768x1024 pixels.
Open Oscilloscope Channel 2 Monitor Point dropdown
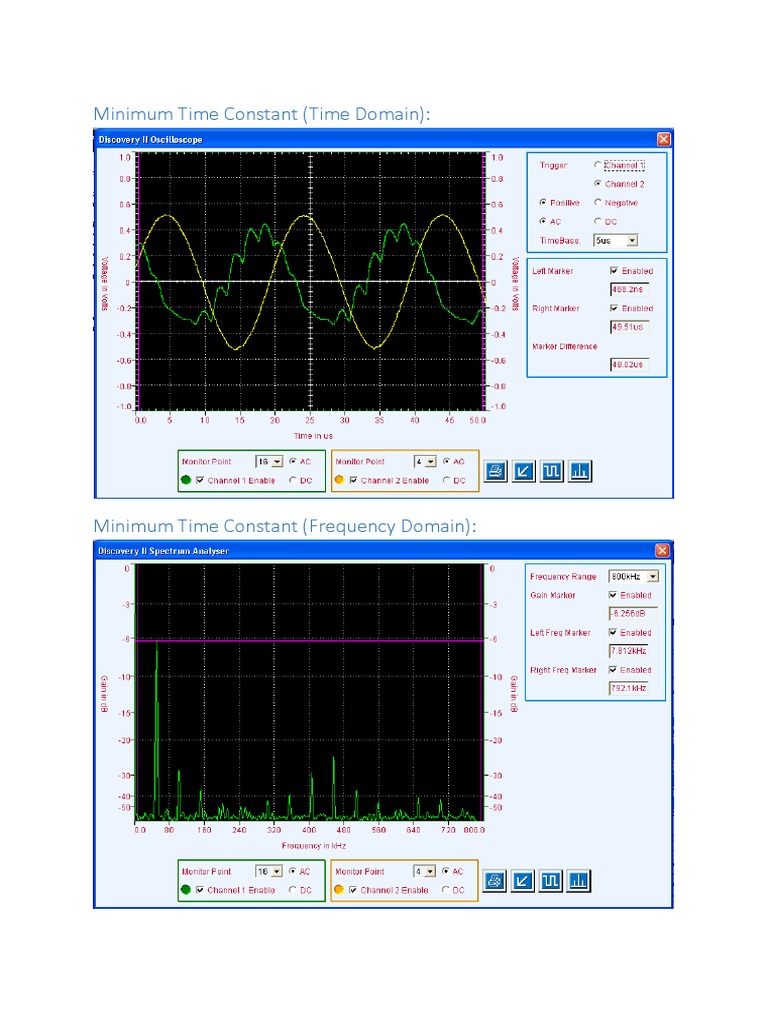coord(430,462)
